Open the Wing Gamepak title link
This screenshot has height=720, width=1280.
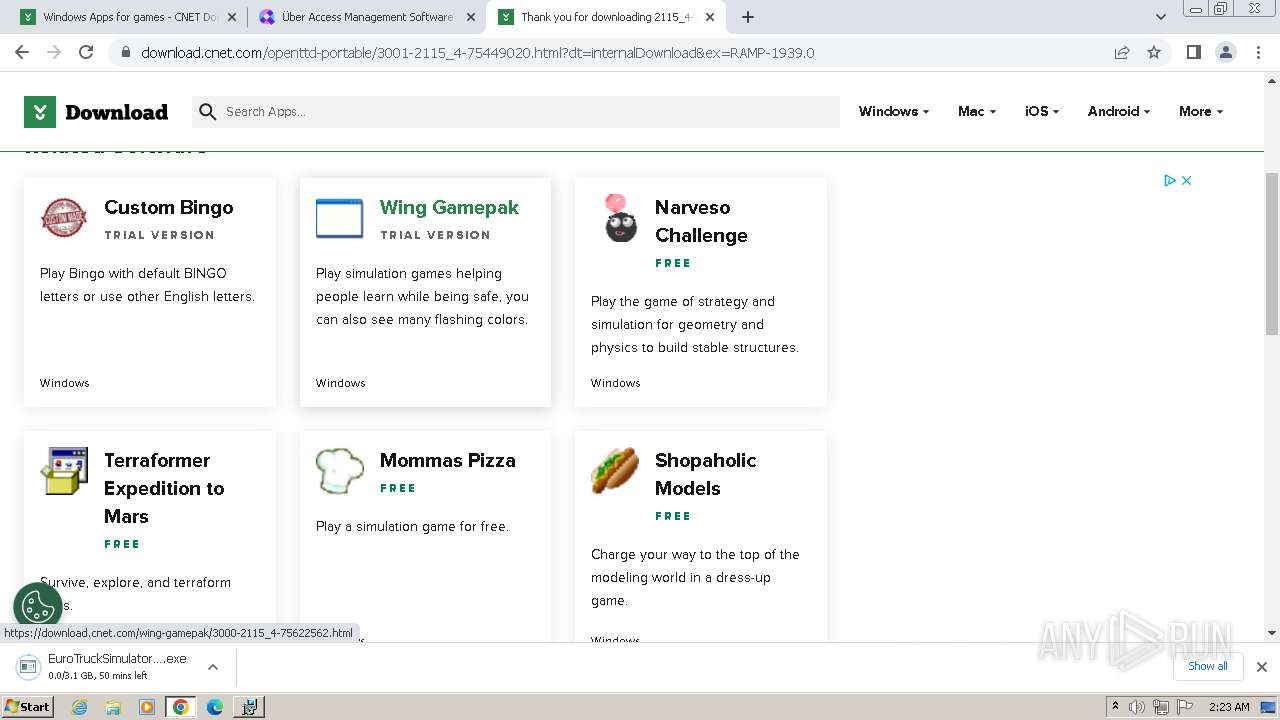tap(449, 207)
